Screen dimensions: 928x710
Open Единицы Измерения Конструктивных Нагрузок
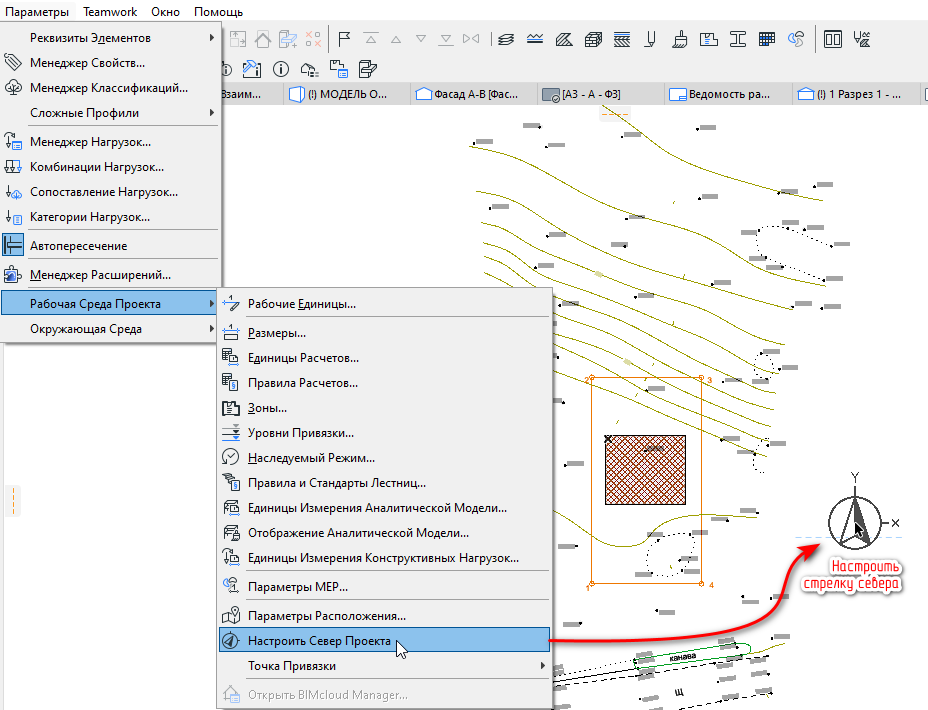[385, 557]
